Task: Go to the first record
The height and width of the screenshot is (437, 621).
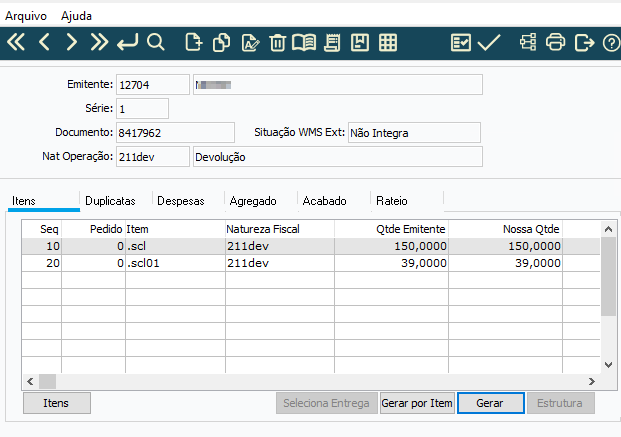Action: (x=16, y=42)
